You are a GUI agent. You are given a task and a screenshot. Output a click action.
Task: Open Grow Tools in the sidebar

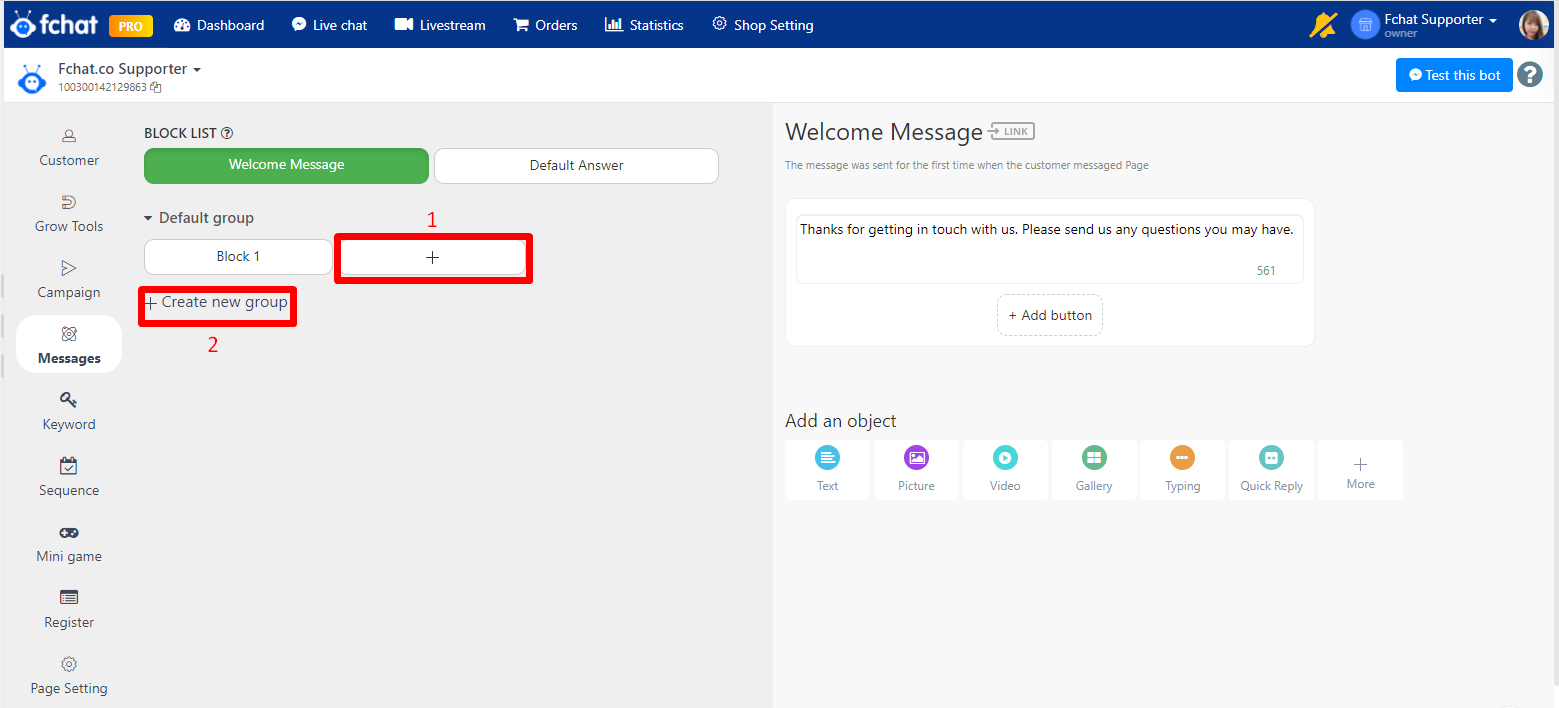pos(69,214)
